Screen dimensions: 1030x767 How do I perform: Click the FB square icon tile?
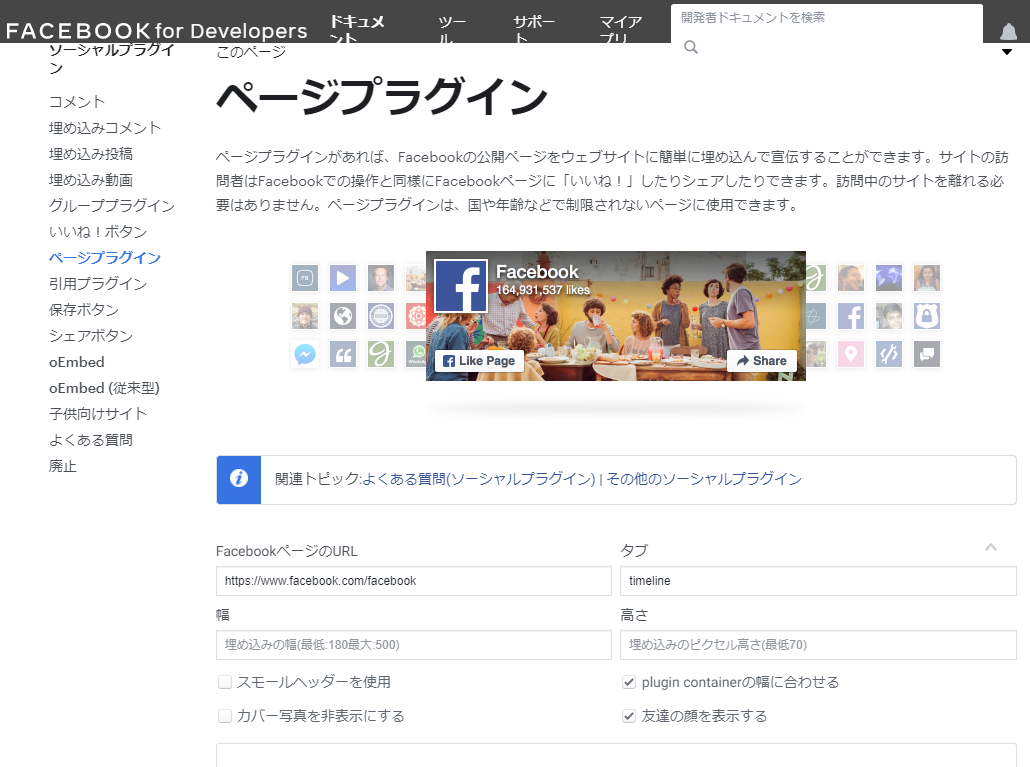tap(305, 278)
